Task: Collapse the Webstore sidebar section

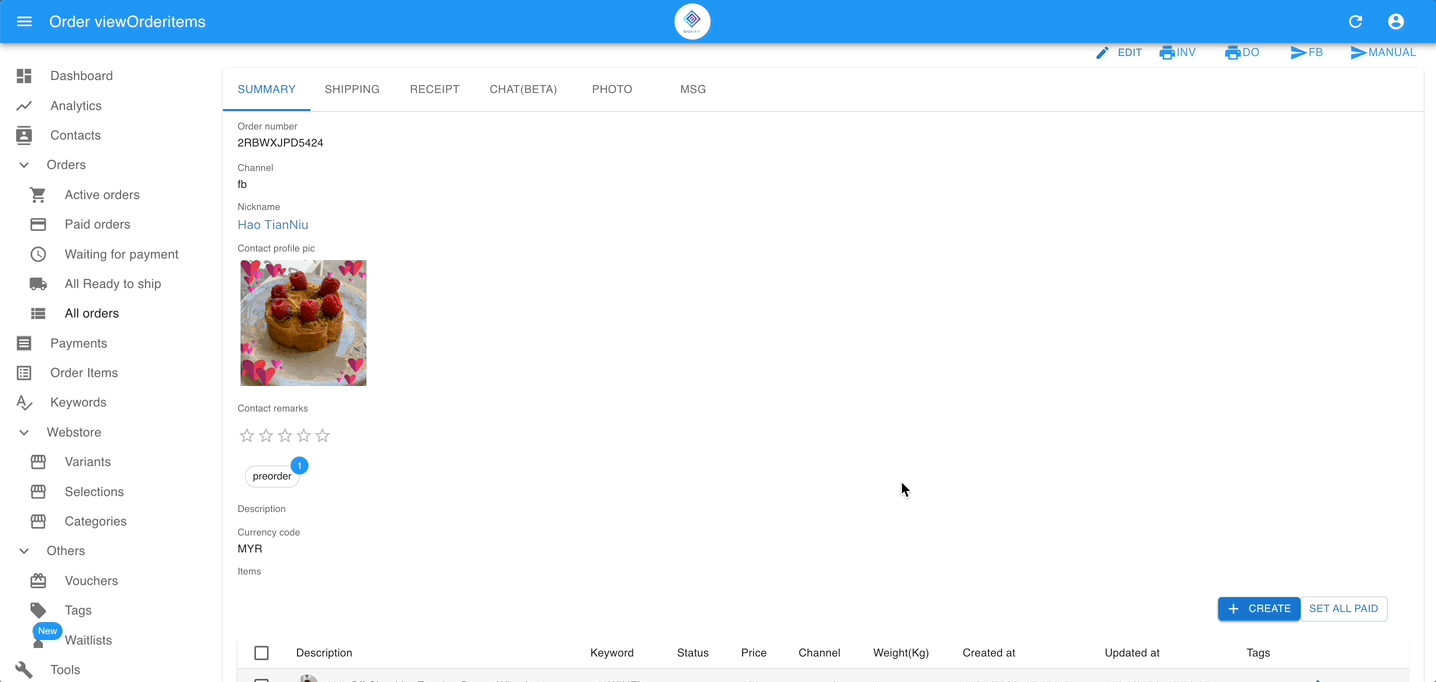Action: [24, 433]
